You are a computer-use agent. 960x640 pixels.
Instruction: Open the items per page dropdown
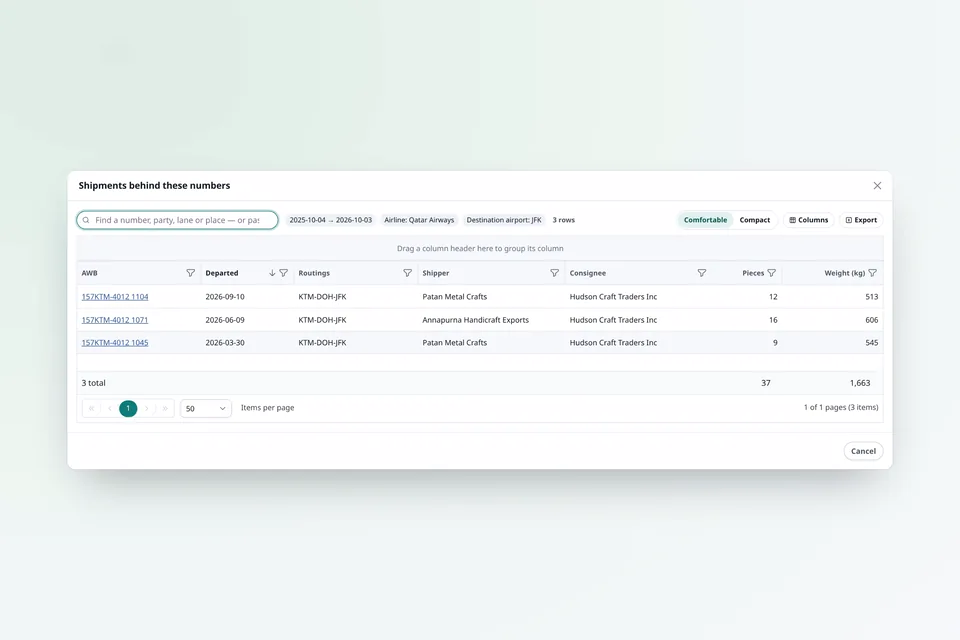point(206,408)
